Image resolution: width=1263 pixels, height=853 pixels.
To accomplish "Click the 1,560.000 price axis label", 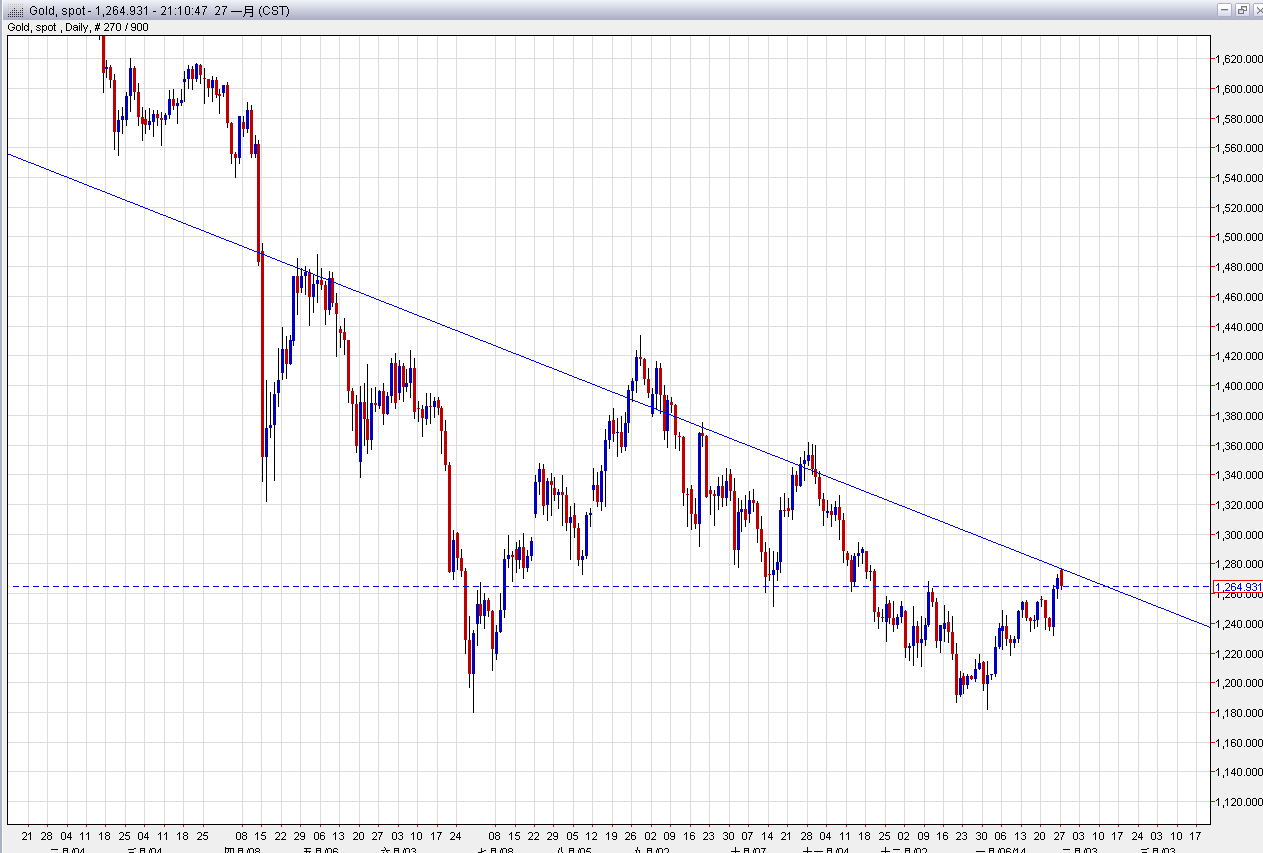I will [1238, 148].
